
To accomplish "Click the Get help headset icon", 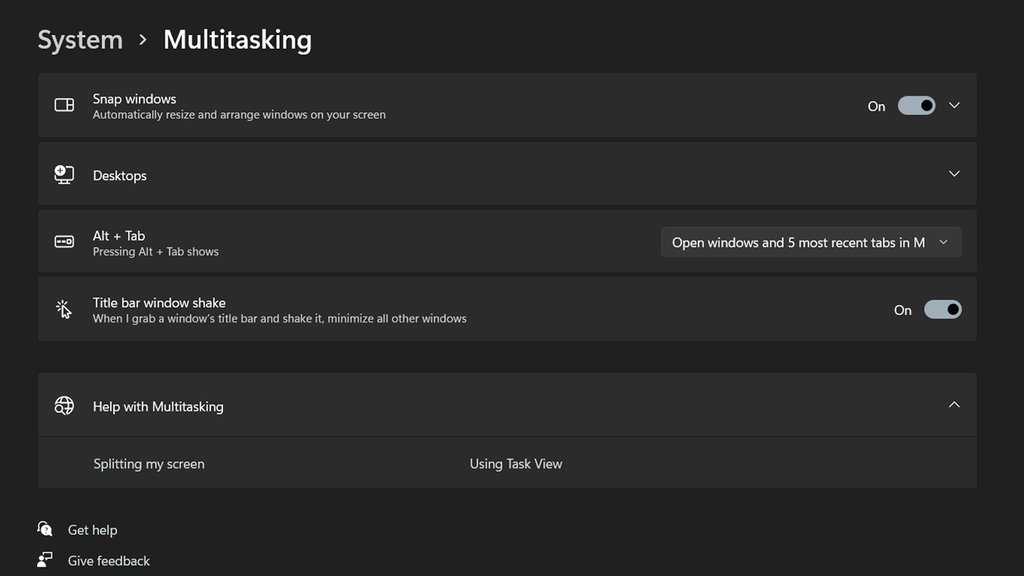I will [x=44, y=528].
